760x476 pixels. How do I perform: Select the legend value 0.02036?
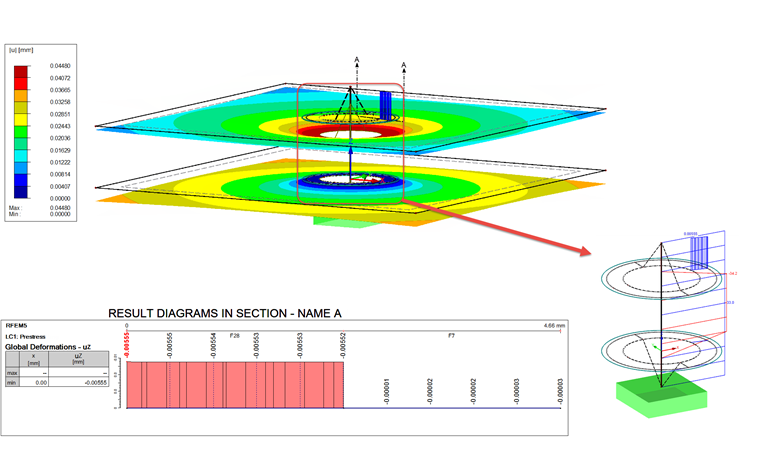[x=60, y=138]
